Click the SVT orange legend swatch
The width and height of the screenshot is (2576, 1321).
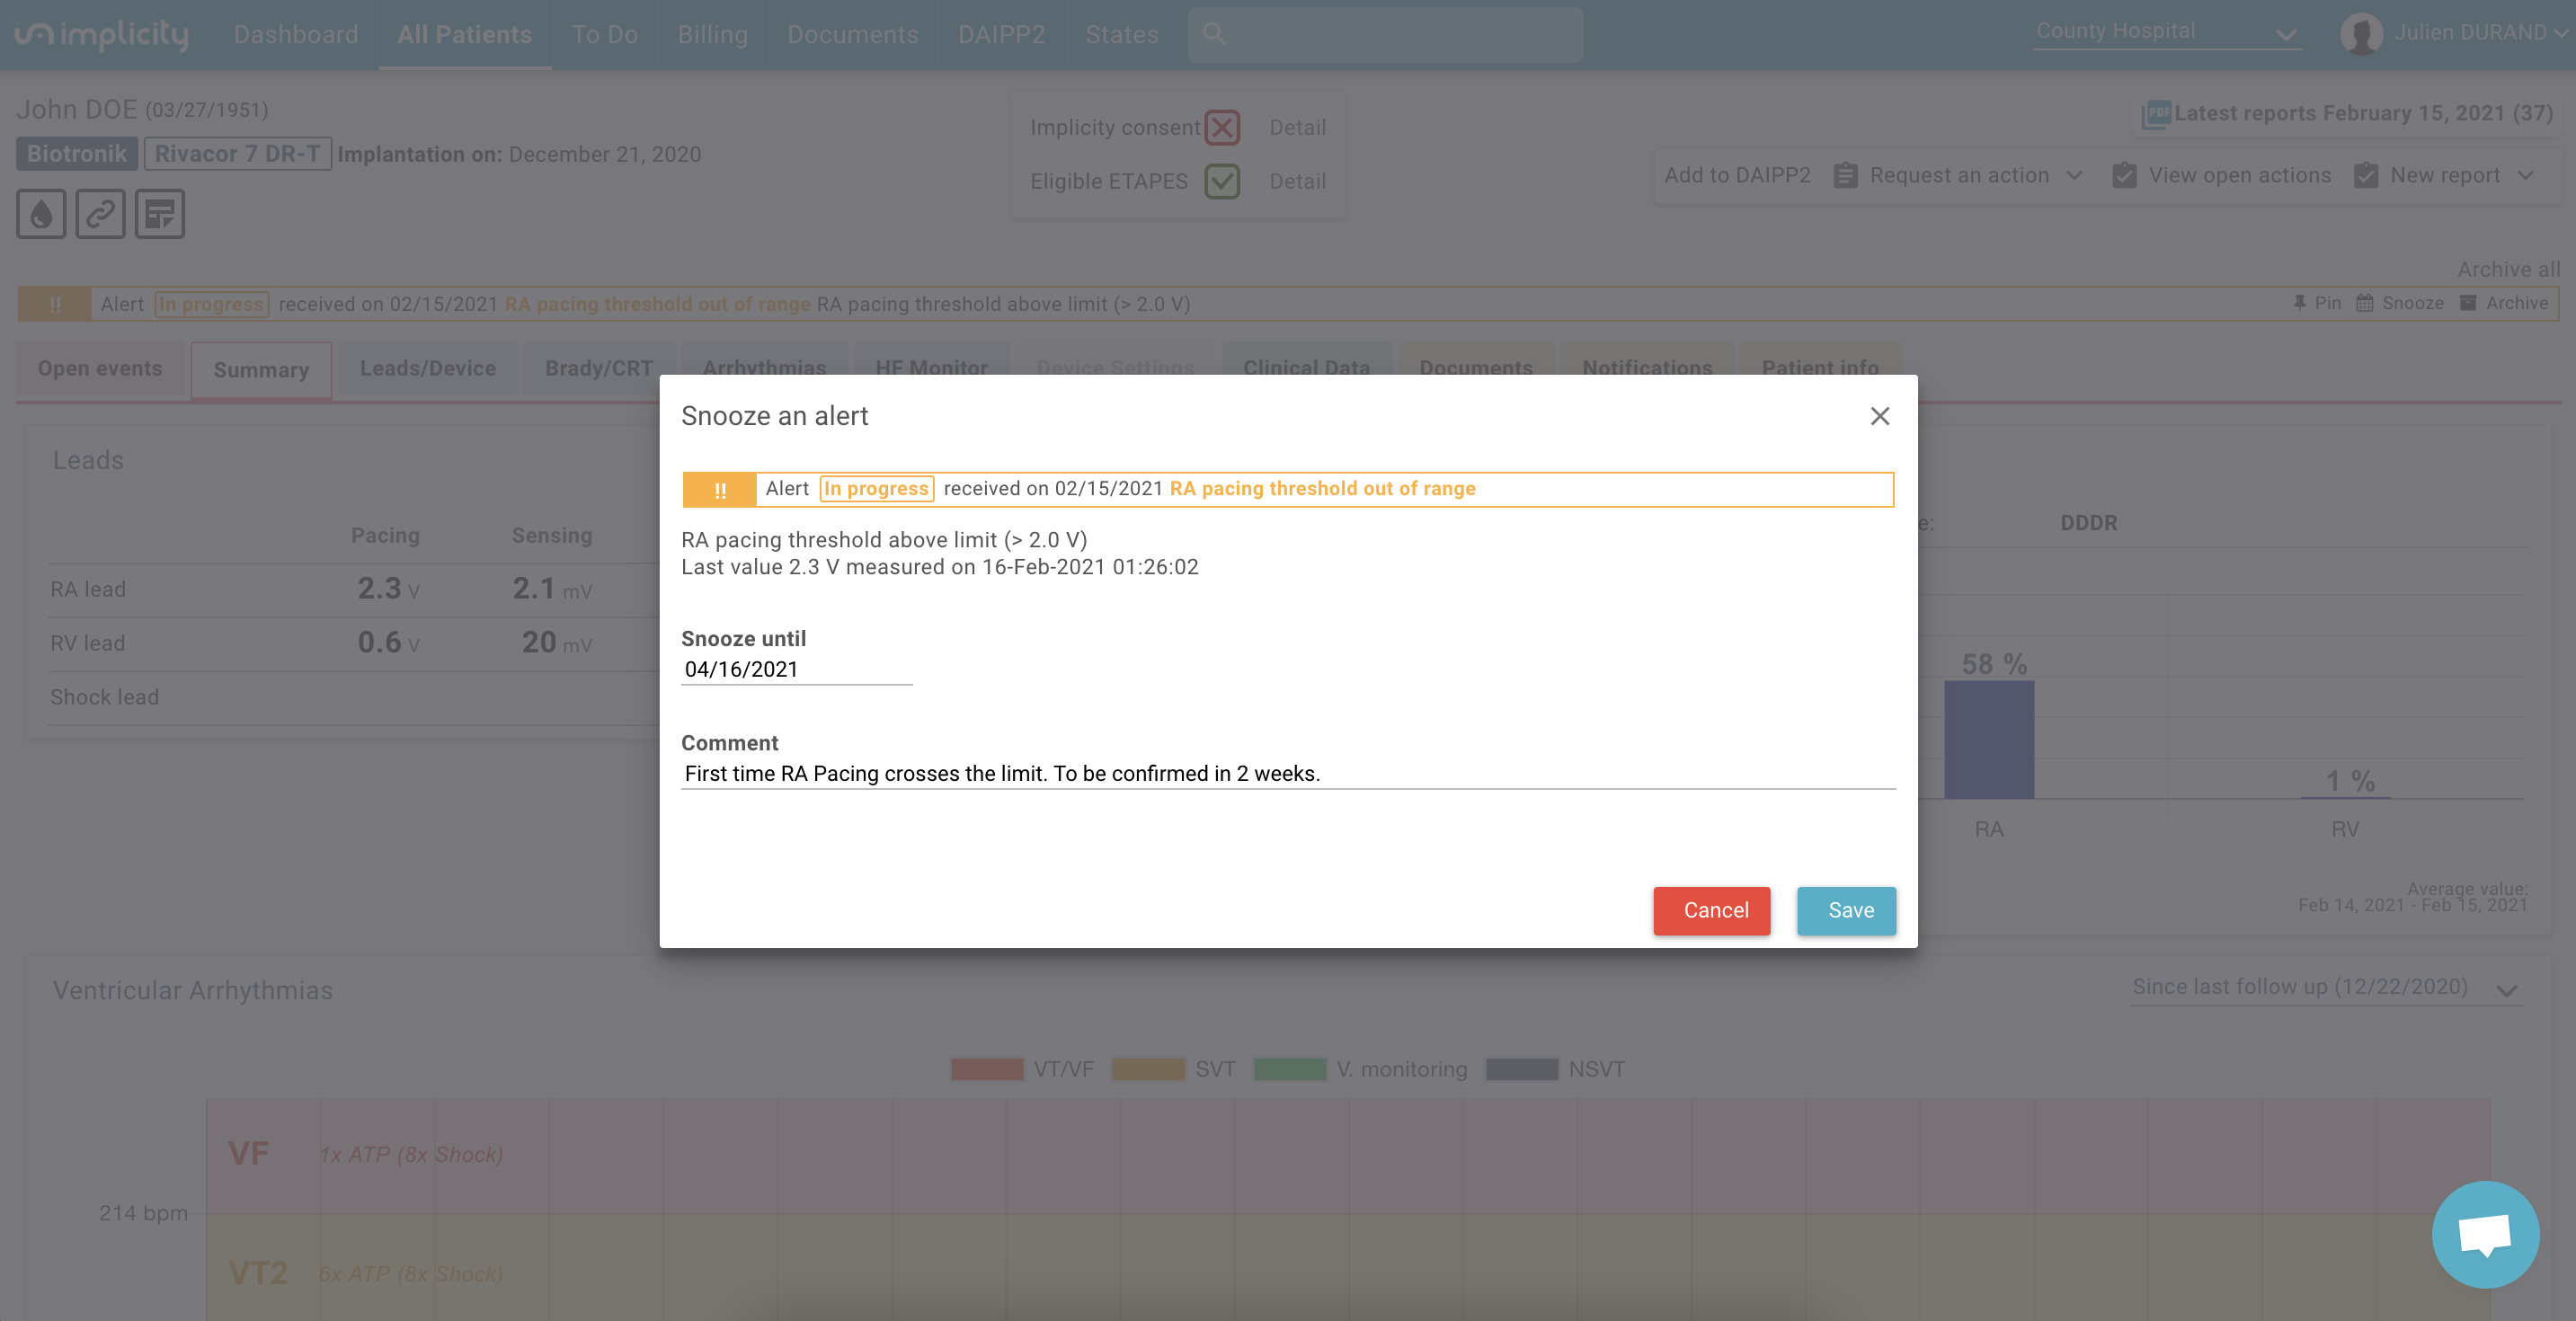[x=1148, y=1070]
